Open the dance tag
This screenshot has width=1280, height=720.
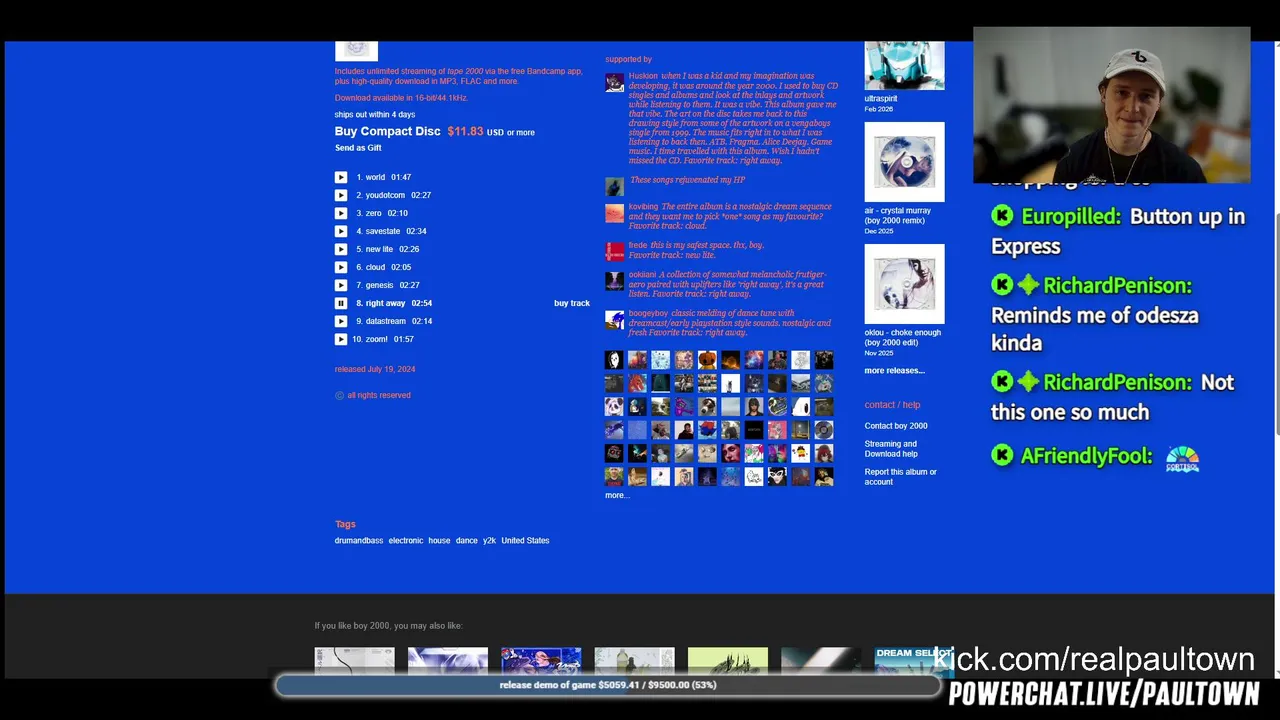coord(467,540)
